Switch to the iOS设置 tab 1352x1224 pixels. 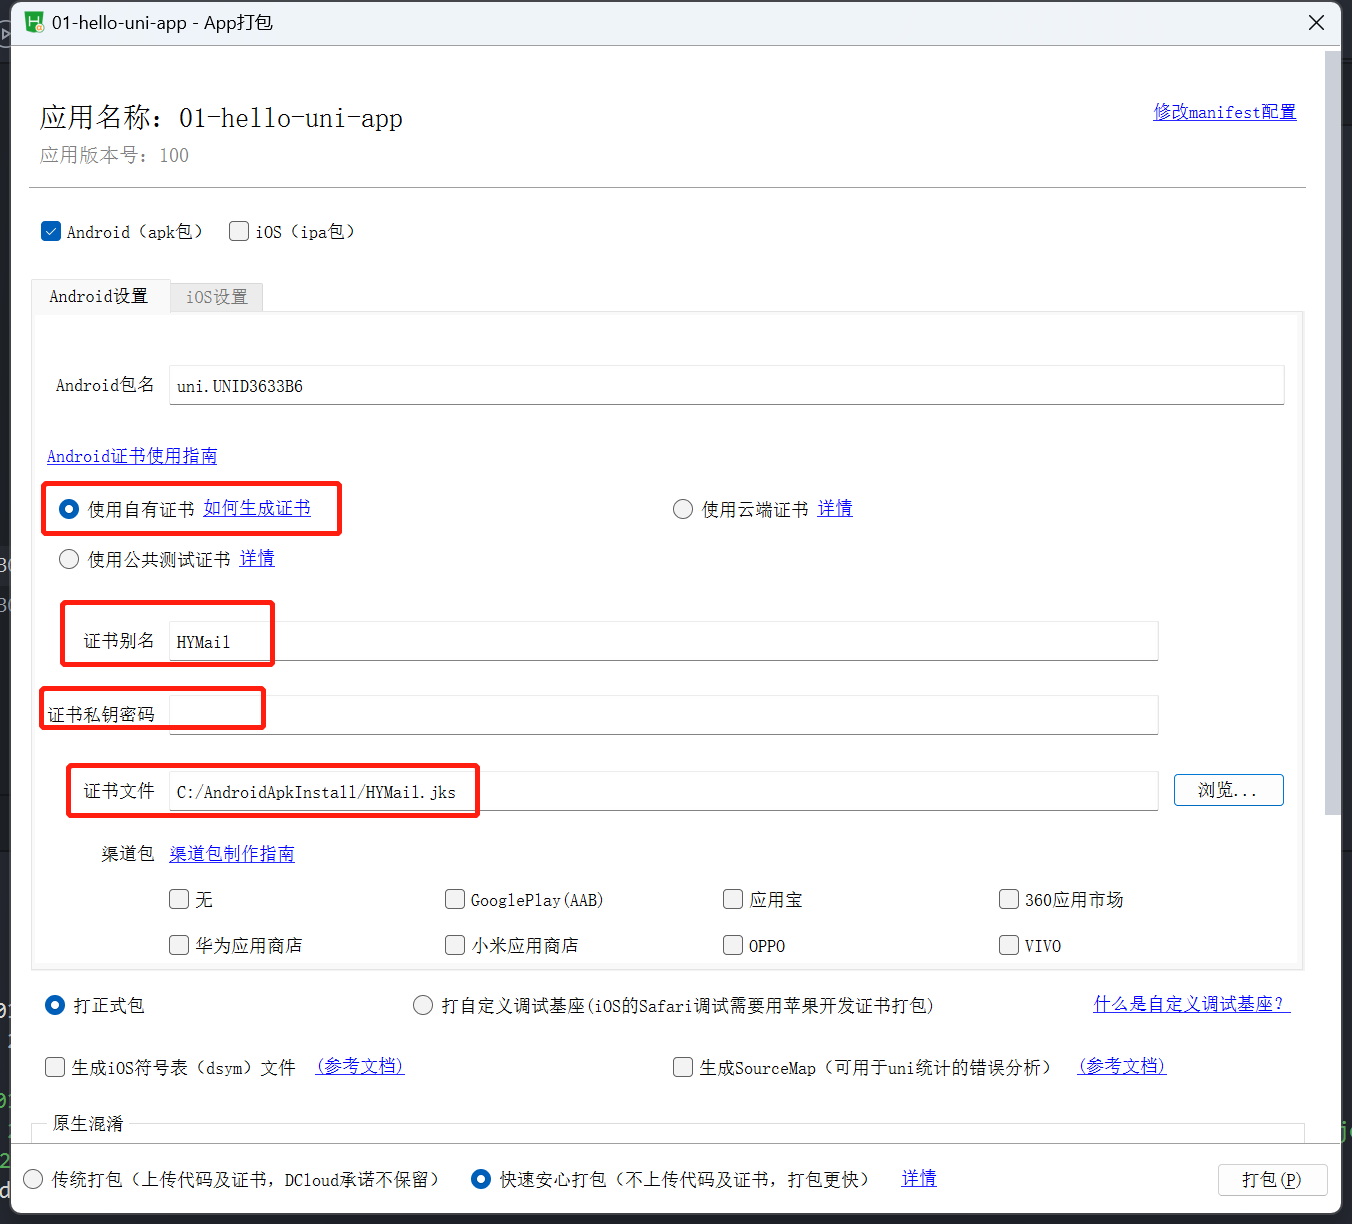coord(216,297)
